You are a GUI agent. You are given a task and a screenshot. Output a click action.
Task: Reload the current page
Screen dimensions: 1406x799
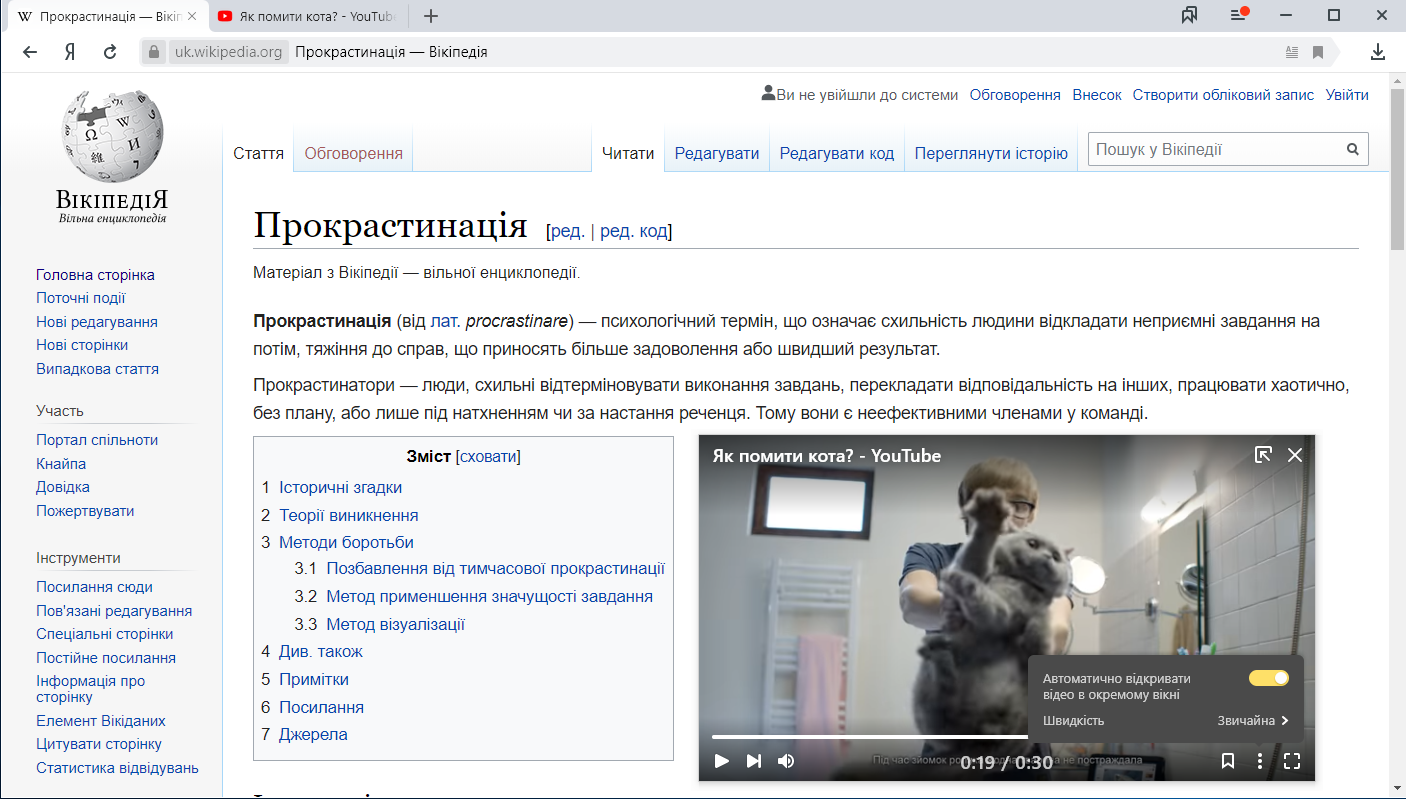pyautogui.click(x=111, y=52)
